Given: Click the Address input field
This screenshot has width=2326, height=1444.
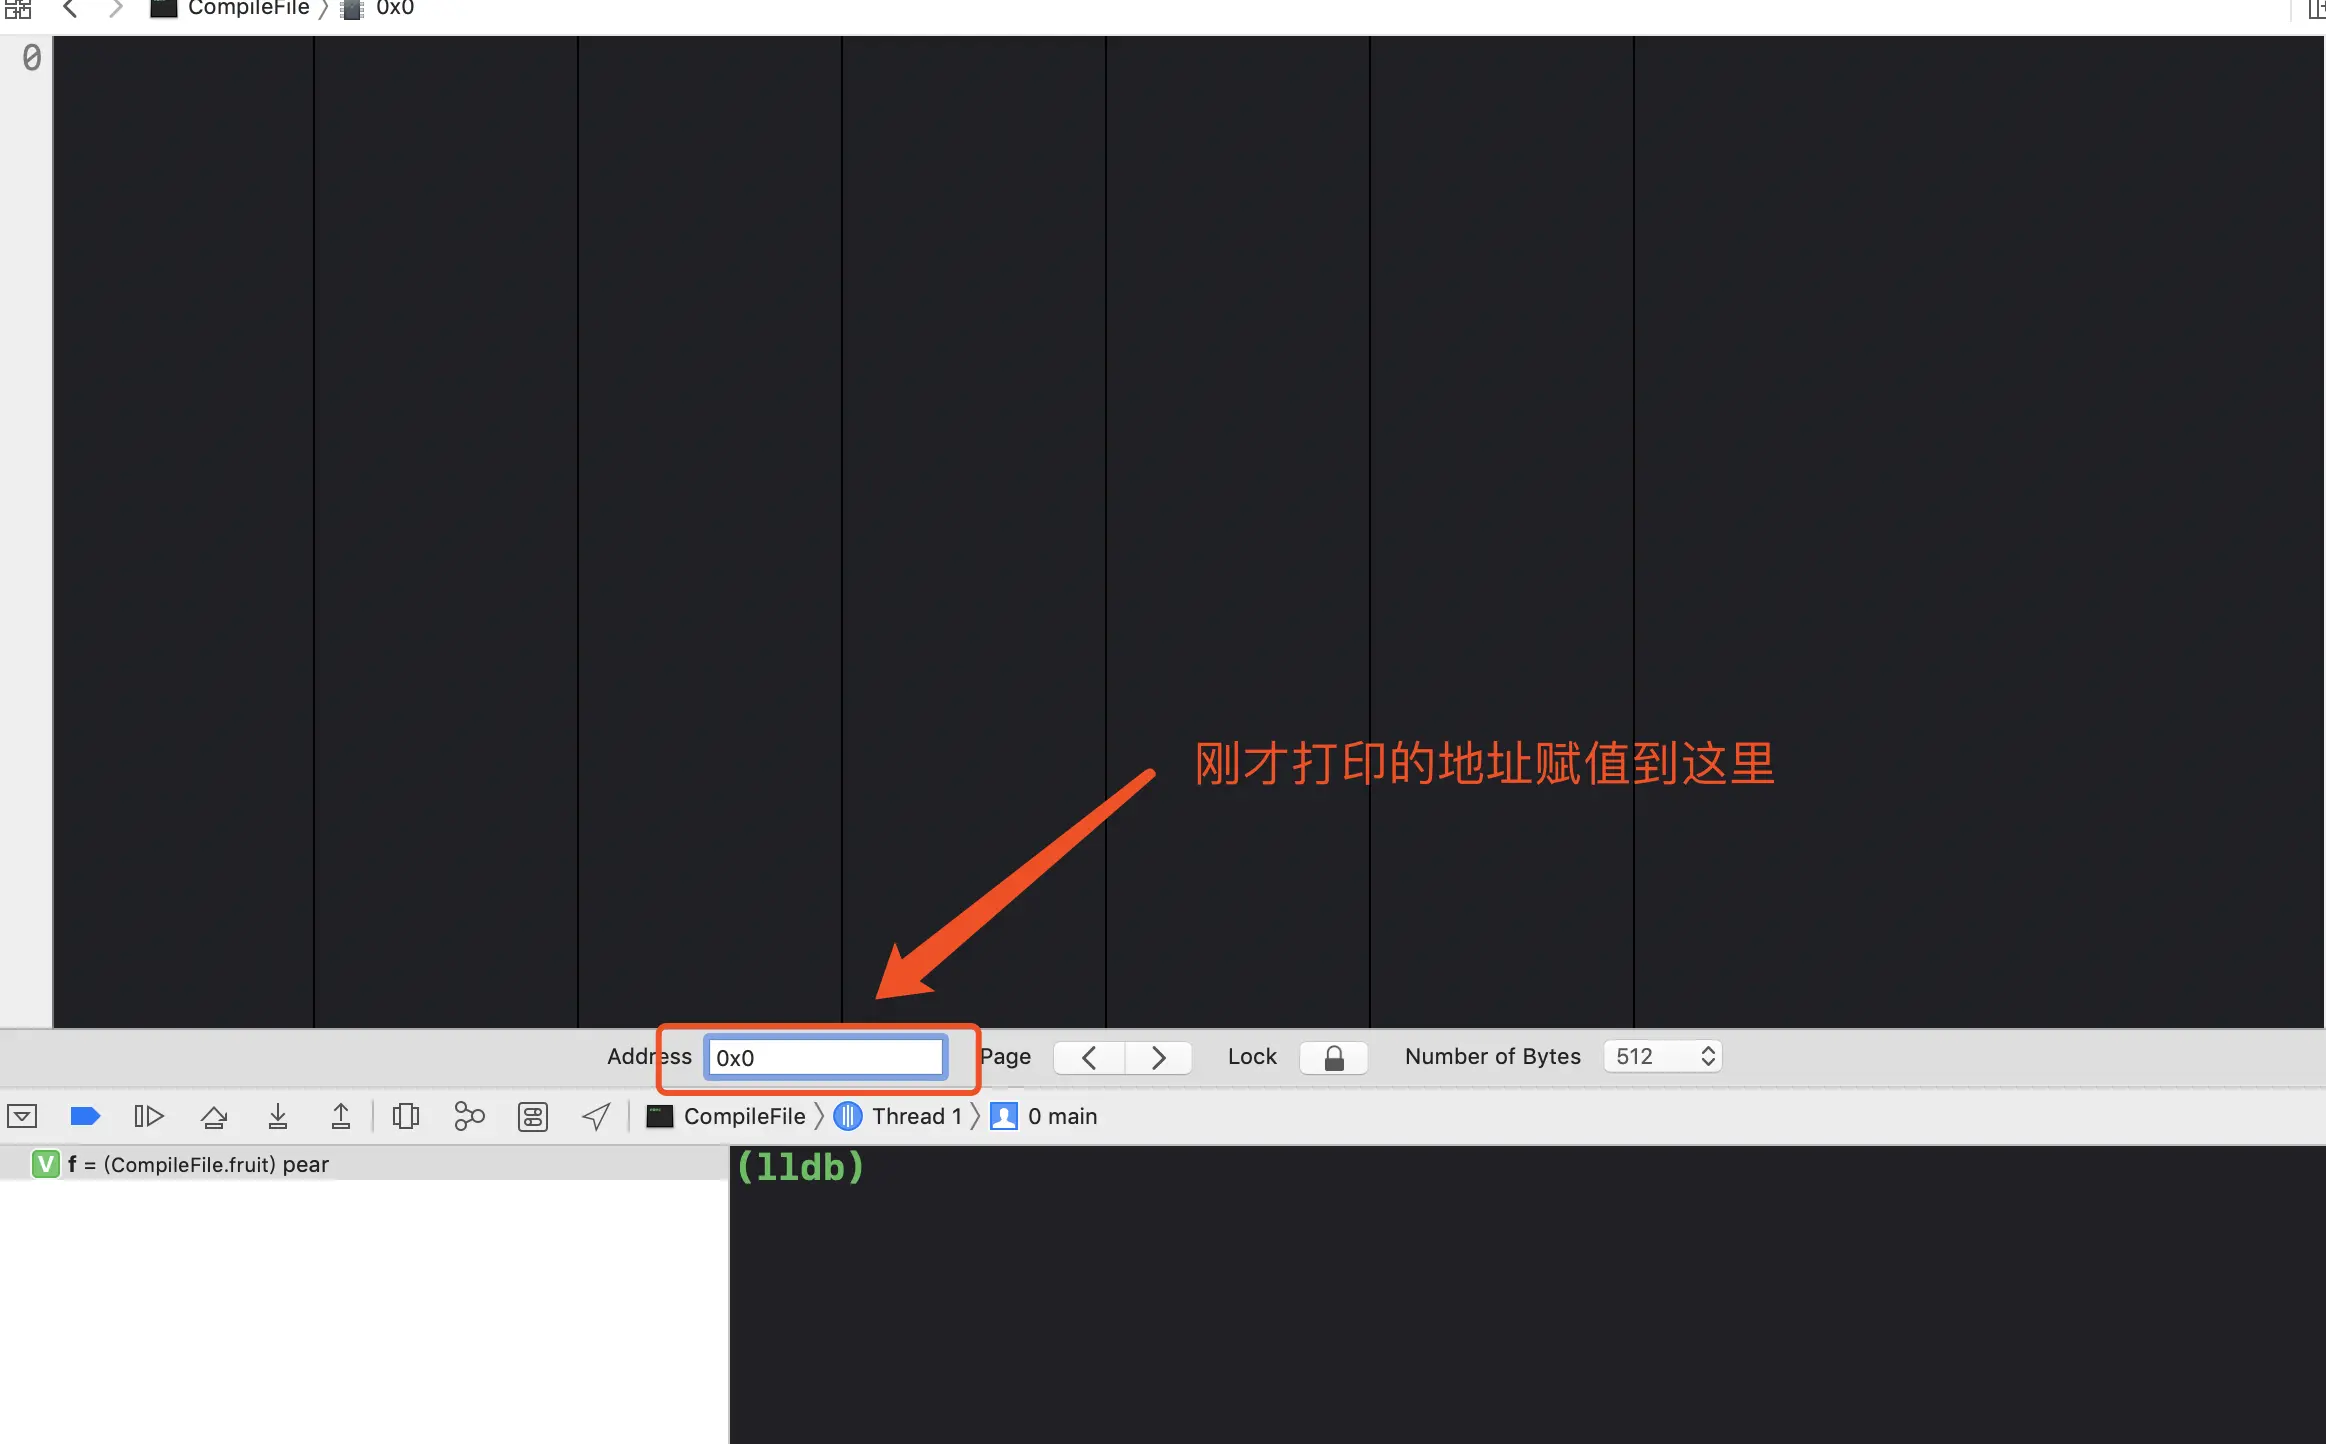Looking at the screenshot, I should click(x=825, y=1058).
